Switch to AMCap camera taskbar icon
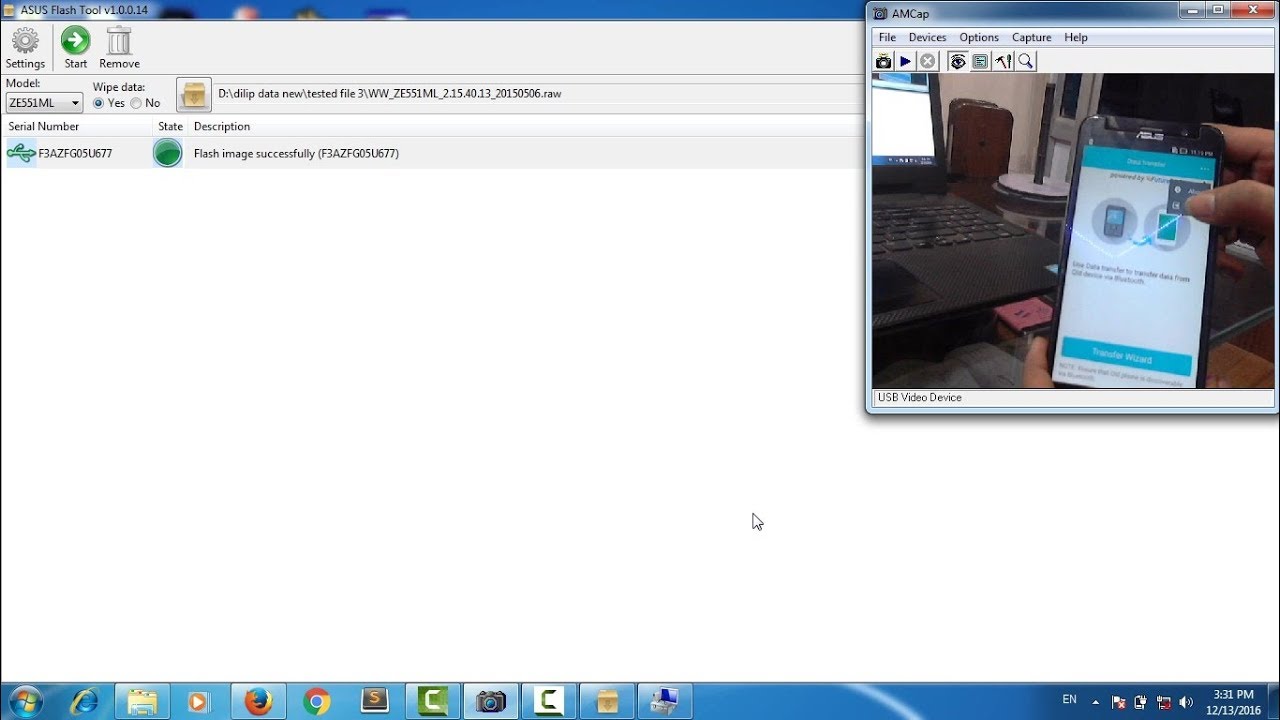The image size is (1280, 720). tap(490, 701)
